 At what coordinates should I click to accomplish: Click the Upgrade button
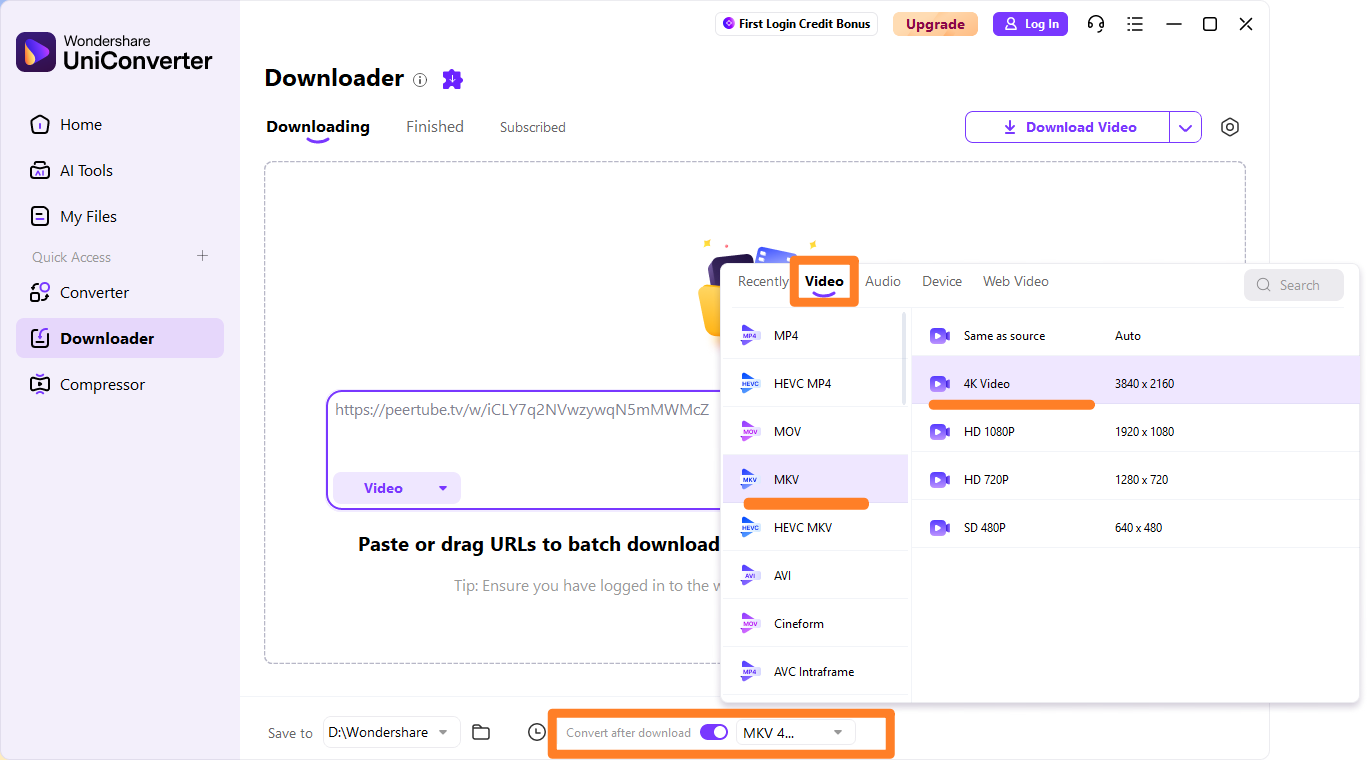coord(935,24)
